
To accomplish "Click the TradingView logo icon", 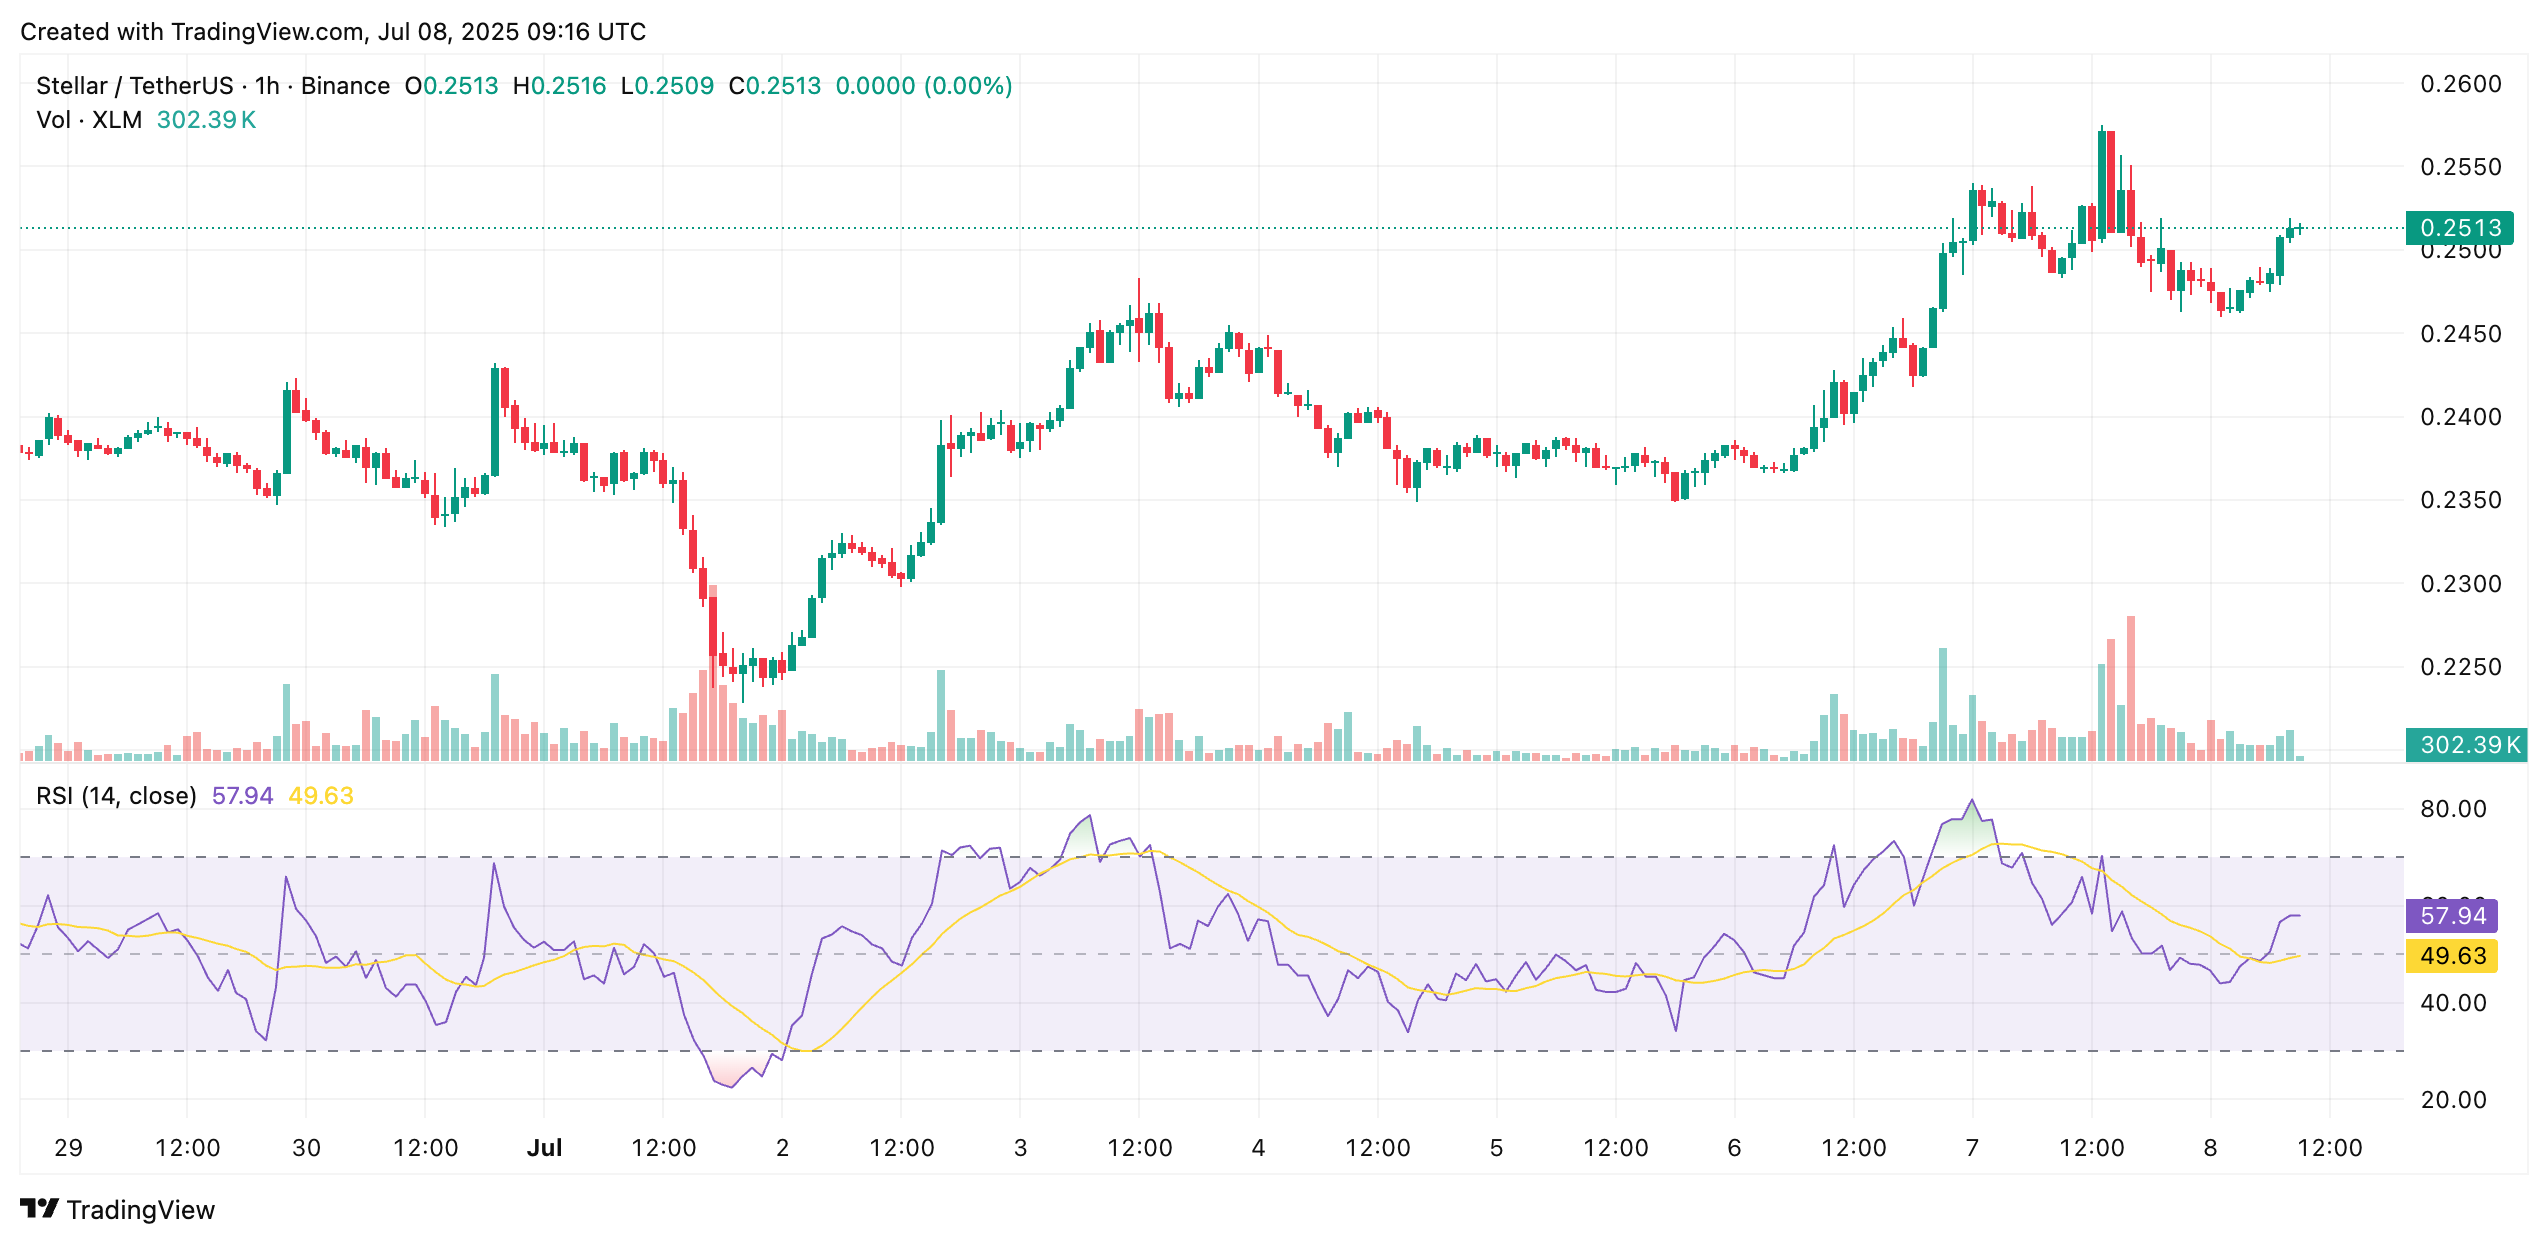I will tap(40, 1210).
